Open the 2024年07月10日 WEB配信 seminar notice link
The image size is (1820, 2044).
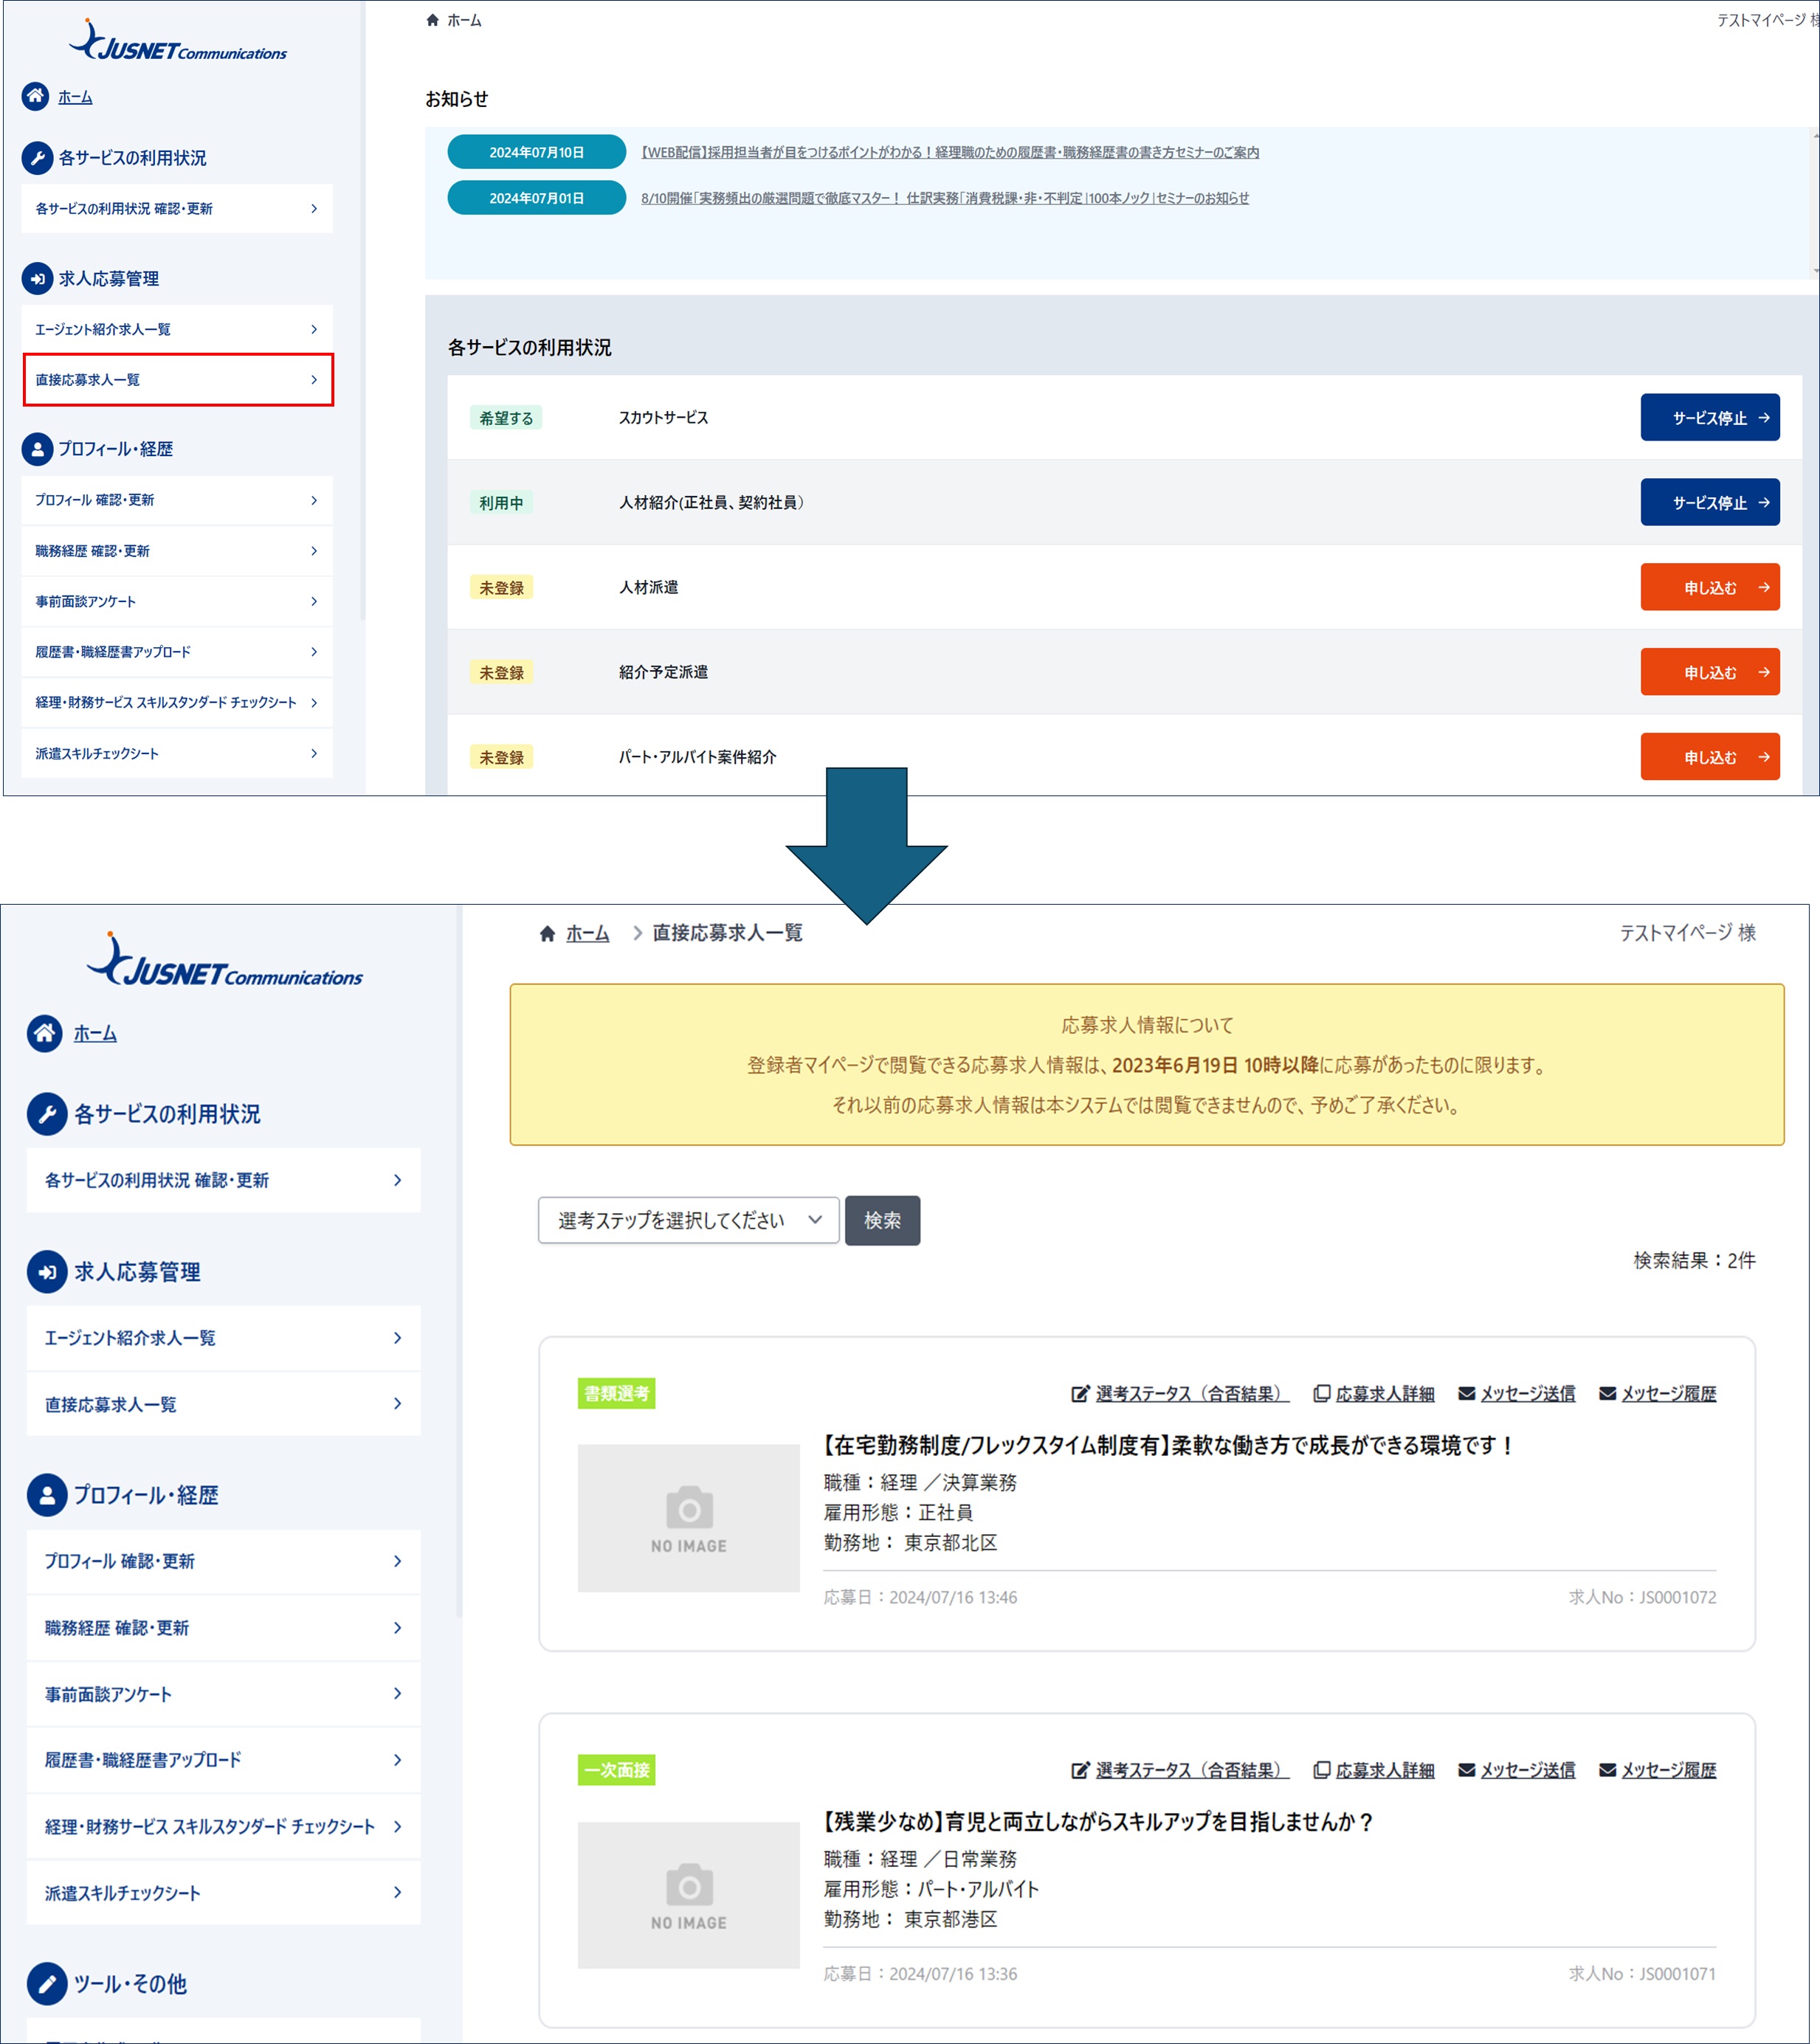(950, 152)
